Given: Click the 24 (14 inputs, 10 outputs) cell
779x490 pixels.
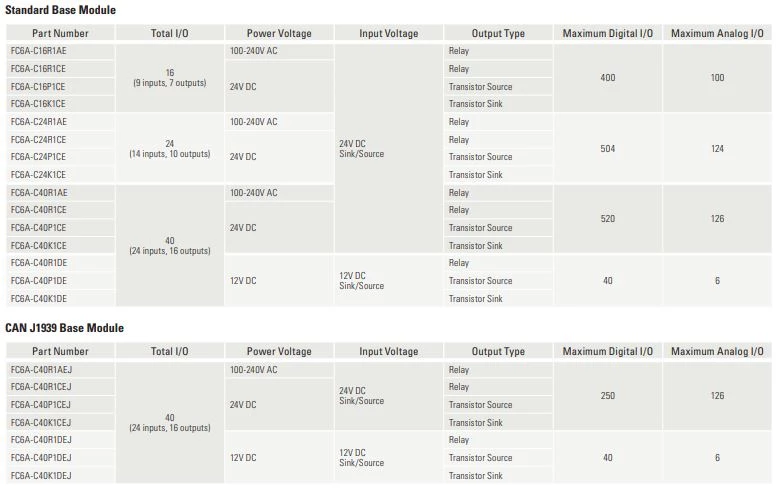Looking at the screenshot, I should pyautogui.click(x=169, y=148).
